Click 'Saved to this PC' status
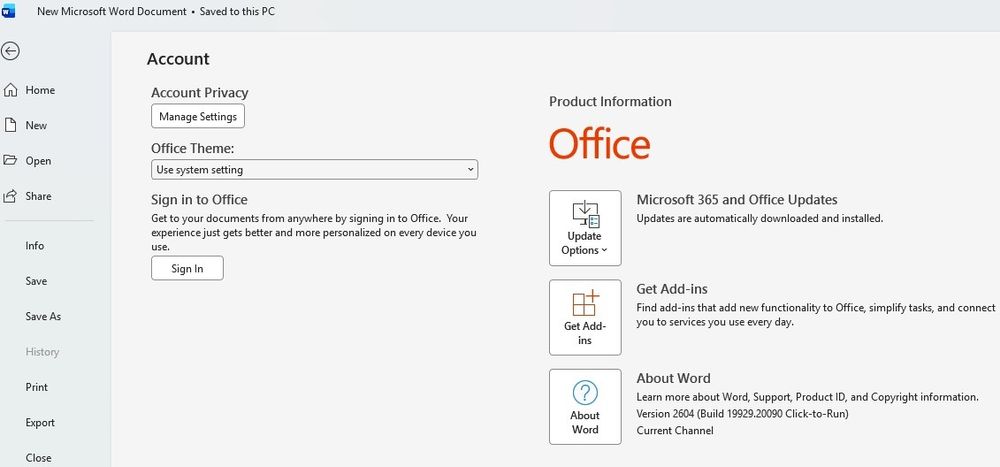 (x=237, y=11)
